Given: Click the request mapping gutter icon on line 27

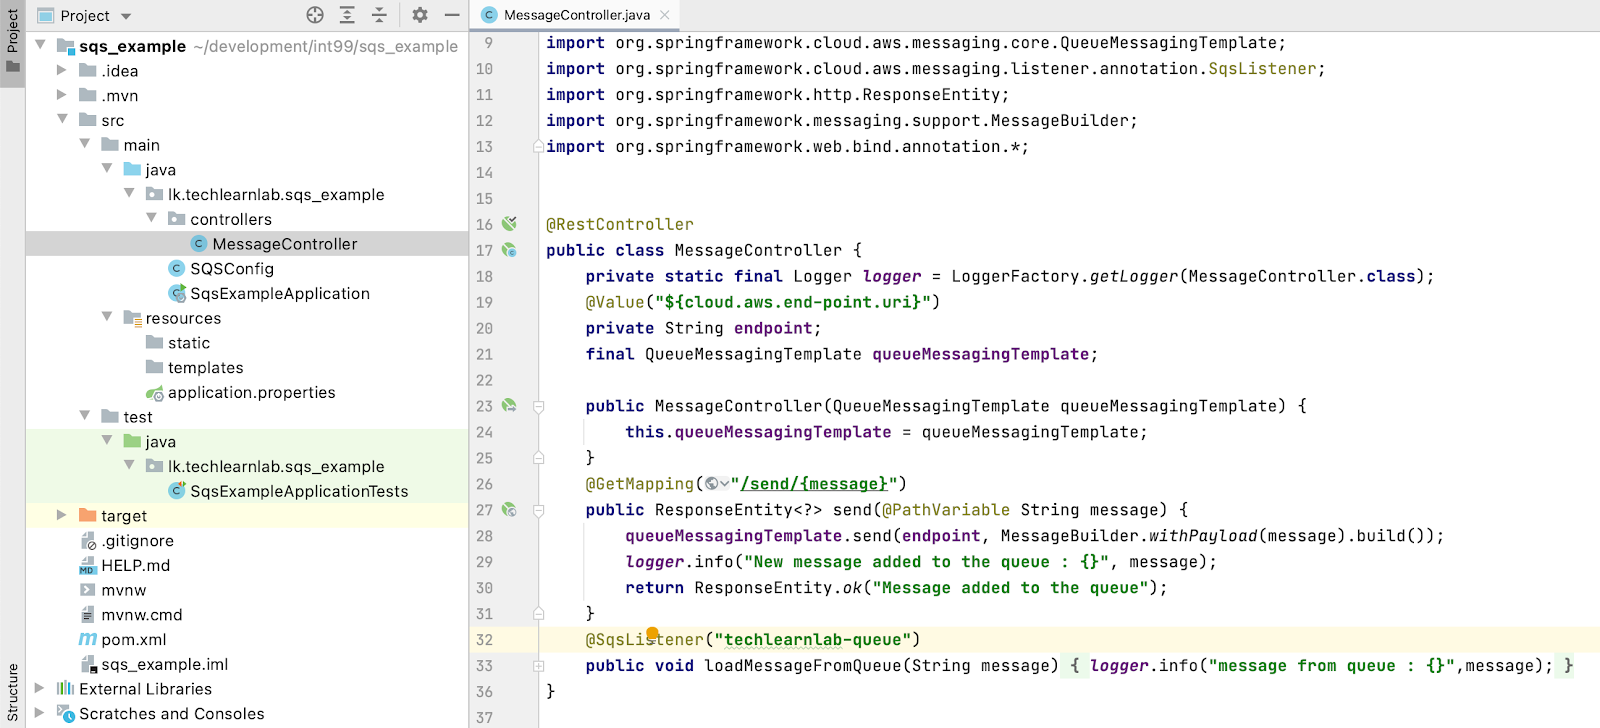Looking at the screenshot, I should click(509, 510).
